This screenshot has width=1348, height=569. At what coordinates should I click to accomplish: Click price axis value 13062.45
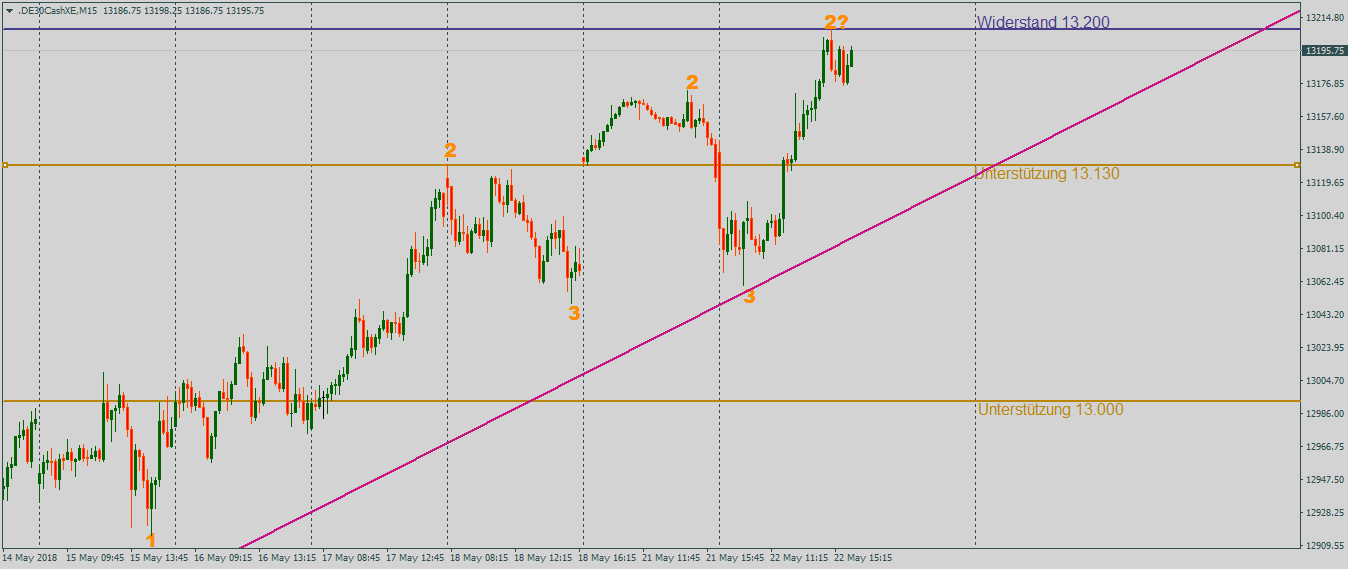click(x=1324, y=282)
